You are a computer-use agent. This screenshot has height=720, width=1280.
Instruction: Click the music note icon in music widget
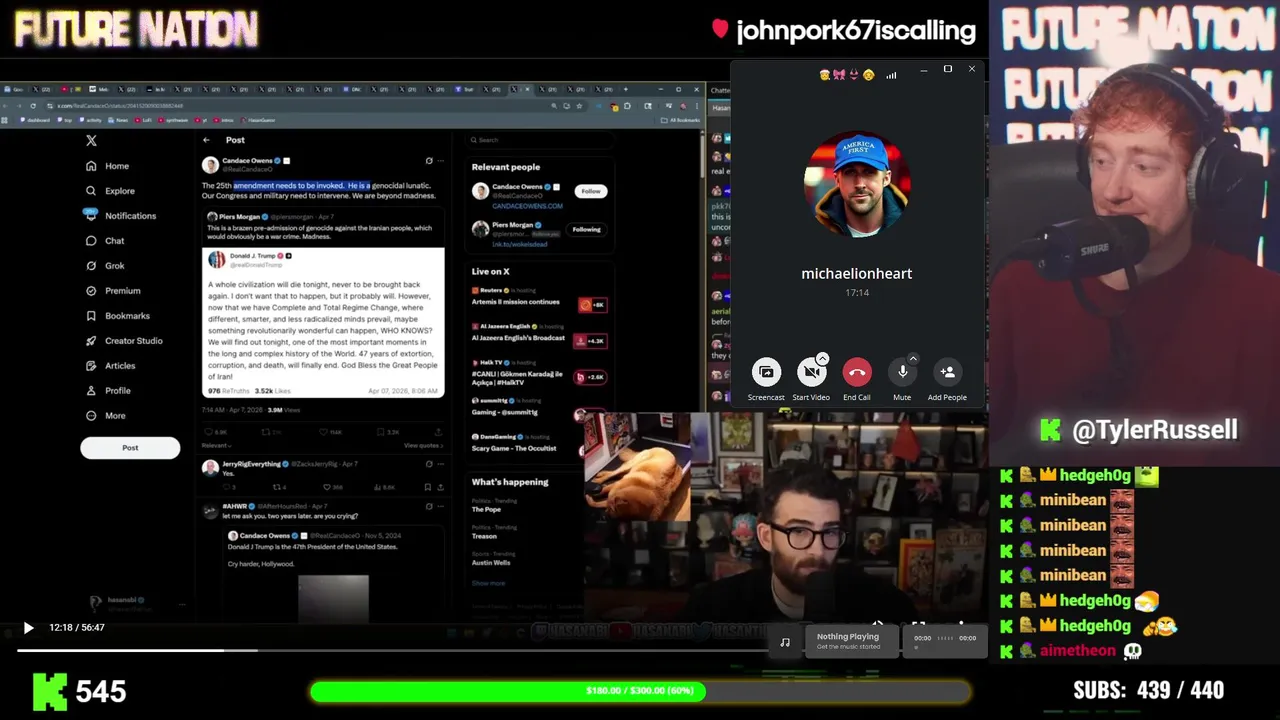coord(785,642)
